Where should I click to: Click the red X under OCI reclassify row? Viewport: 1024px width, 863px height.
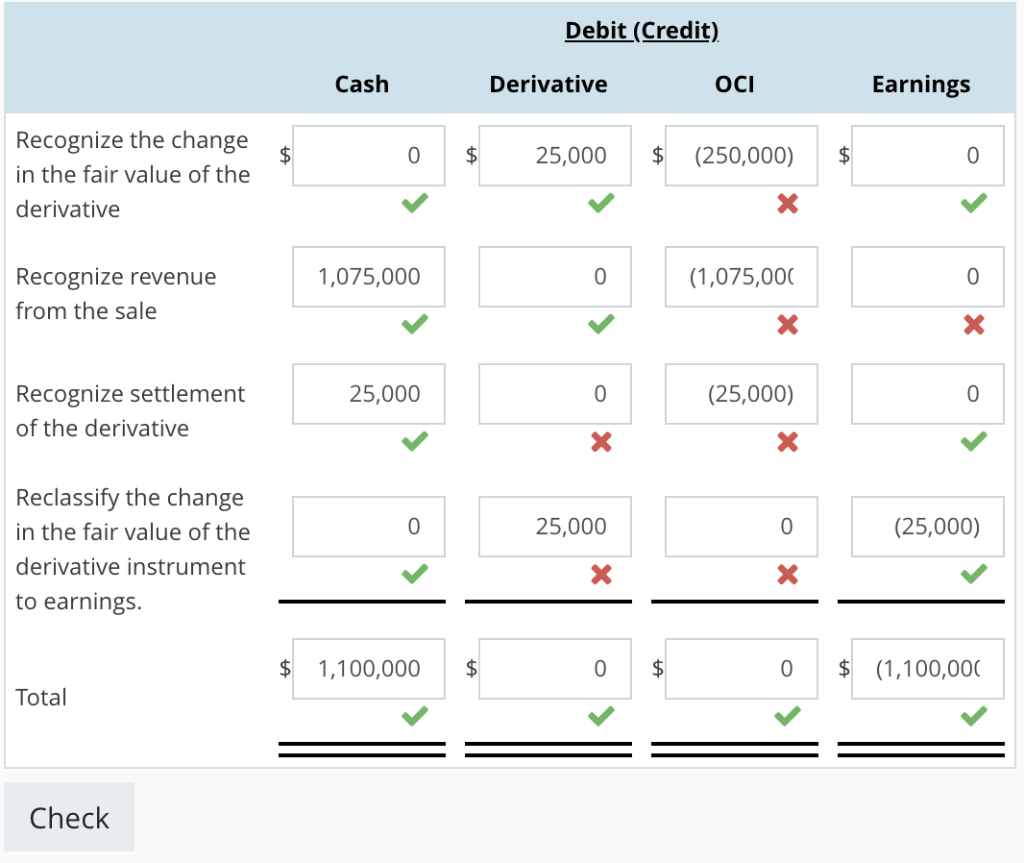point(787,573)
